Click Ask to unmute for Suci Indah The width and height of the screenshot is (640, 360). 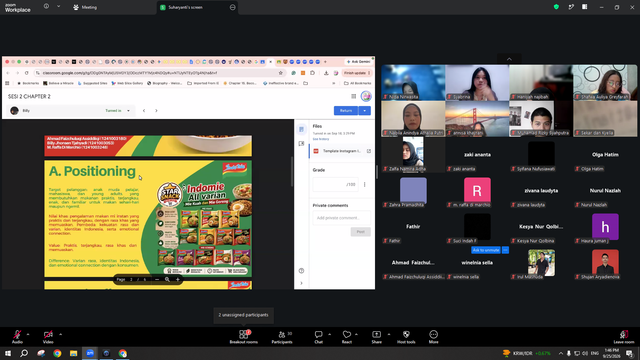coord(486,250)
